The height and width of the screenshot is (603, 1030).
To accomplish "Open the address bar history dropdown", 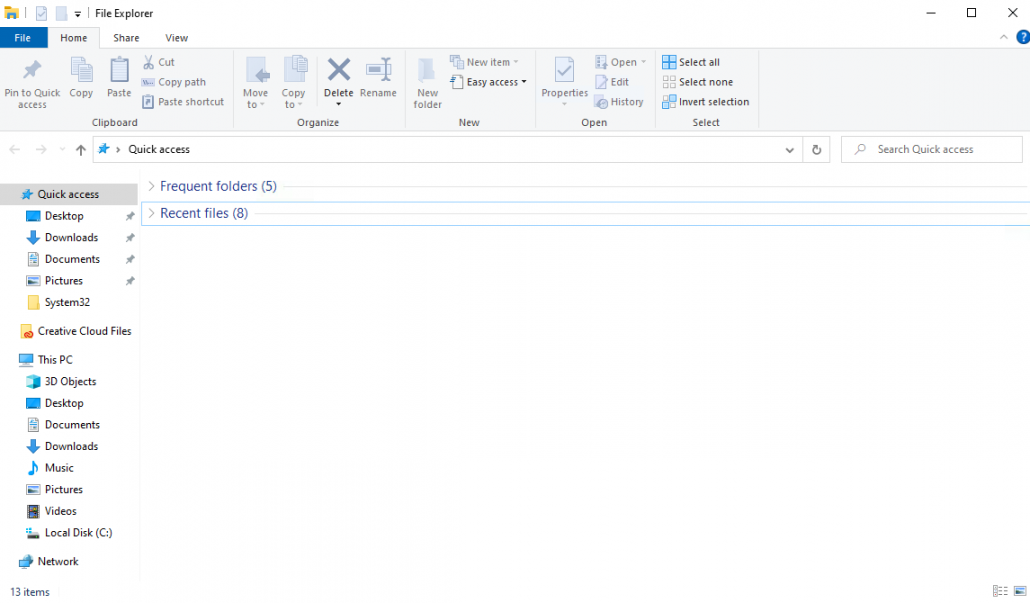I will (790, 150).
